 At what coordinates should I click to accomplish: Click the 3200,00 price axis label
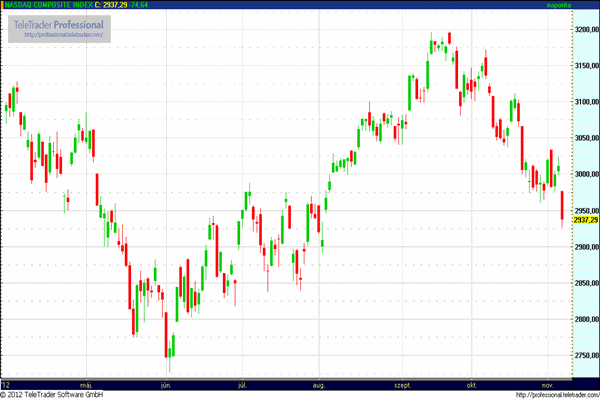587,30
